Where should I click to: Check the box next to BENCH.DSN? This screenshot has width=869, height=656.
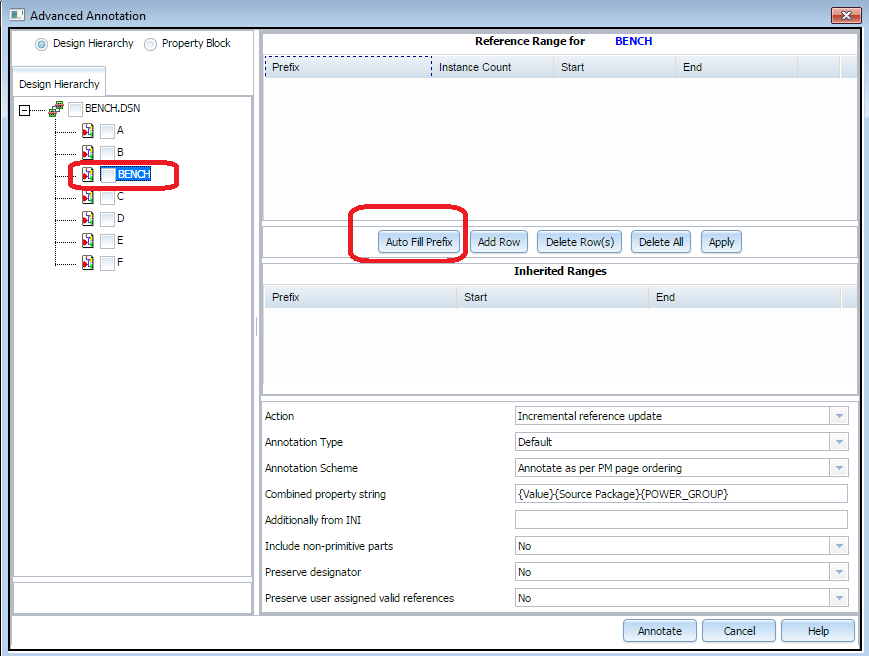[75, 108]
